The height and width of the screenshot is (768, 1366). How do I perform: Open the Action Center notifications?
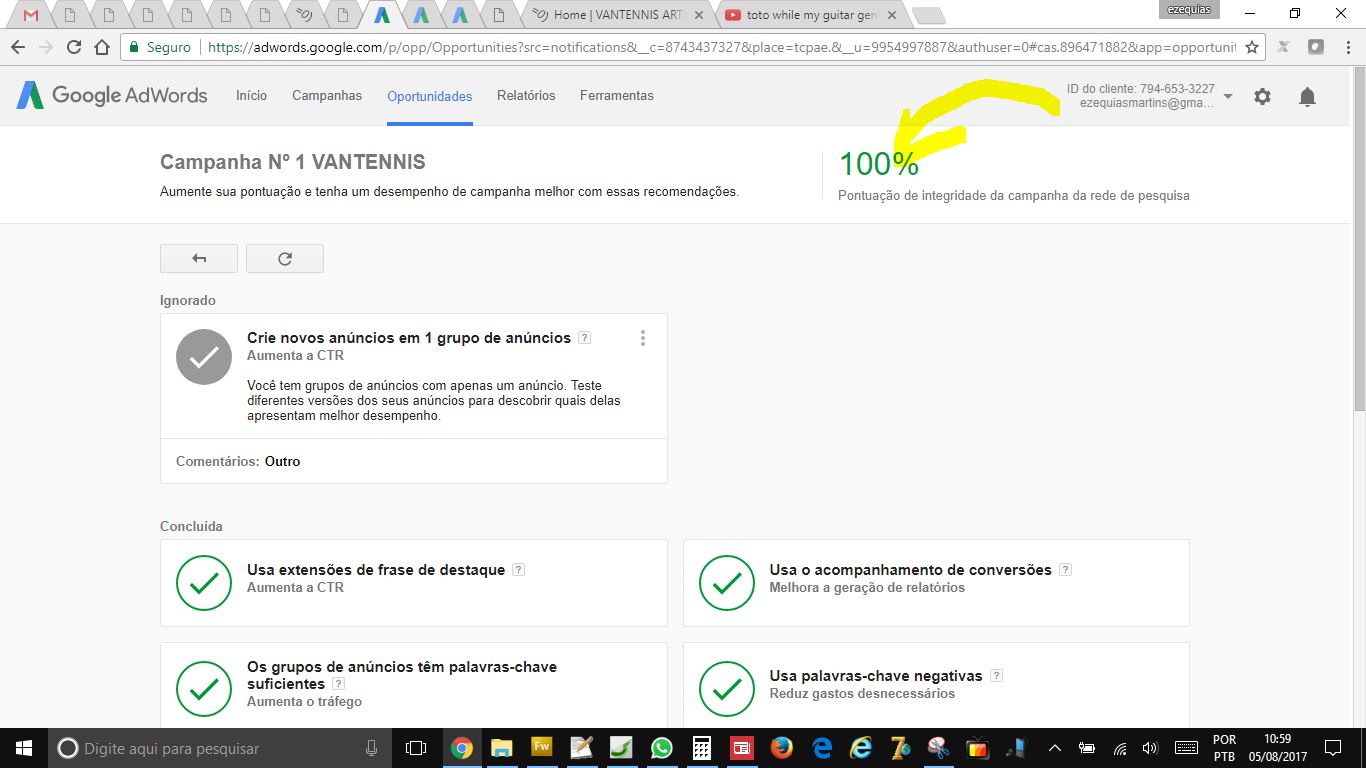(x=1332, y=748)
